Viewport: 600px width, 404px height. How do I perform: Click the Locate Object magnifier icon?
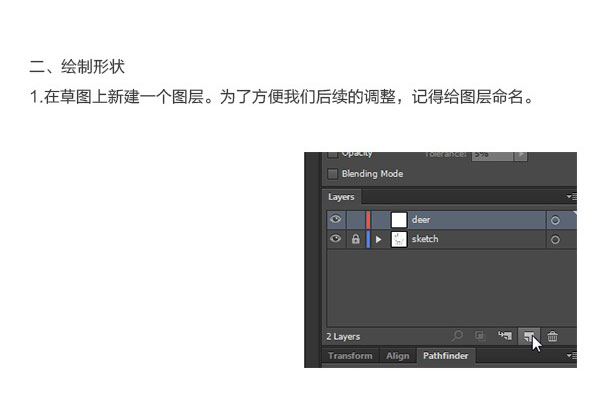[x=457, y=336]
